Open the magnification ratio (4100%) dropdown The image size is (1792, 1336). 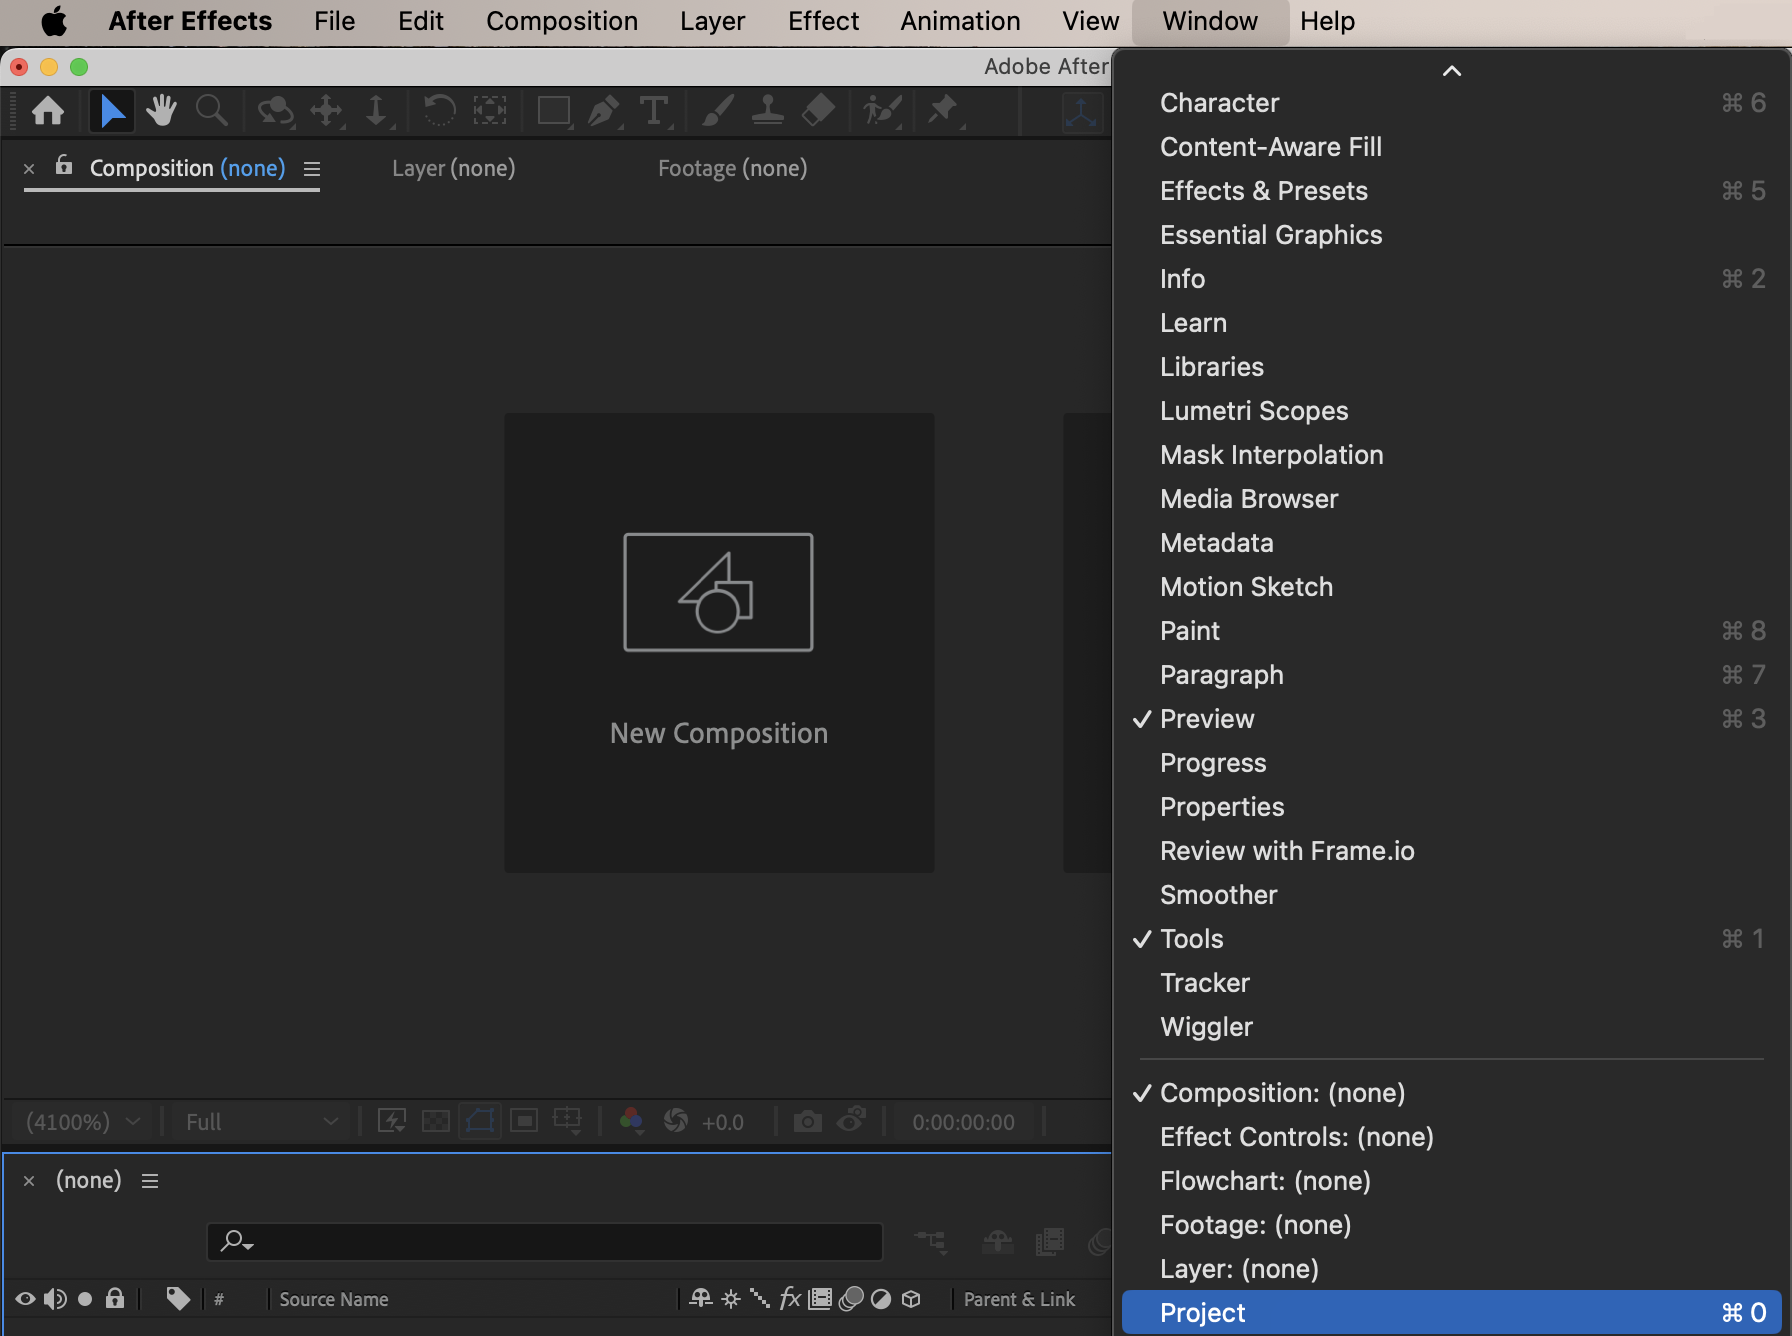pyautogui.click(x=82, y=1122)
